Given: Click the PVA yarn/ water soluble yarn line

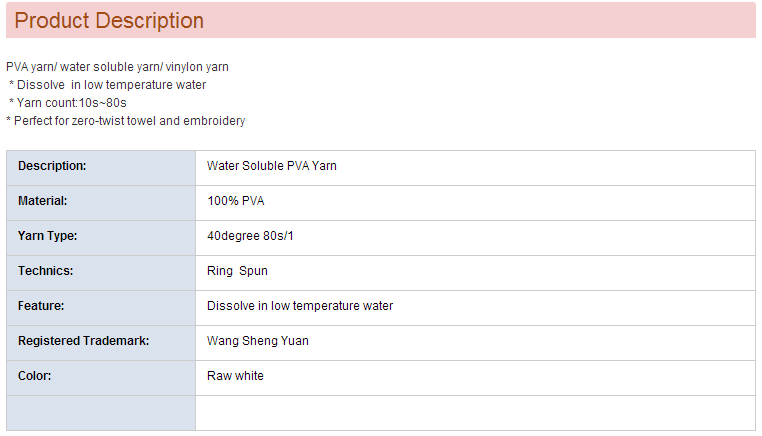Looking at the screenshot, I should [118, 67].
